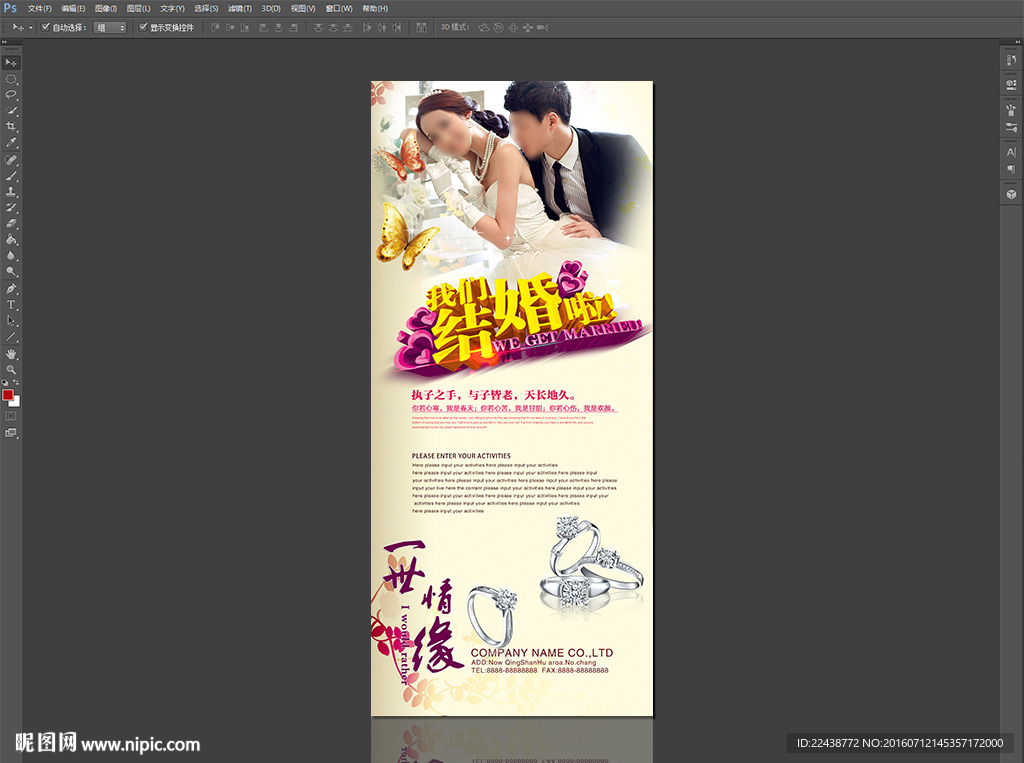Open the auto-select 组 dropdown
Image resolution: width=1024 pixels, height=763 pixels.
(110, 27)
